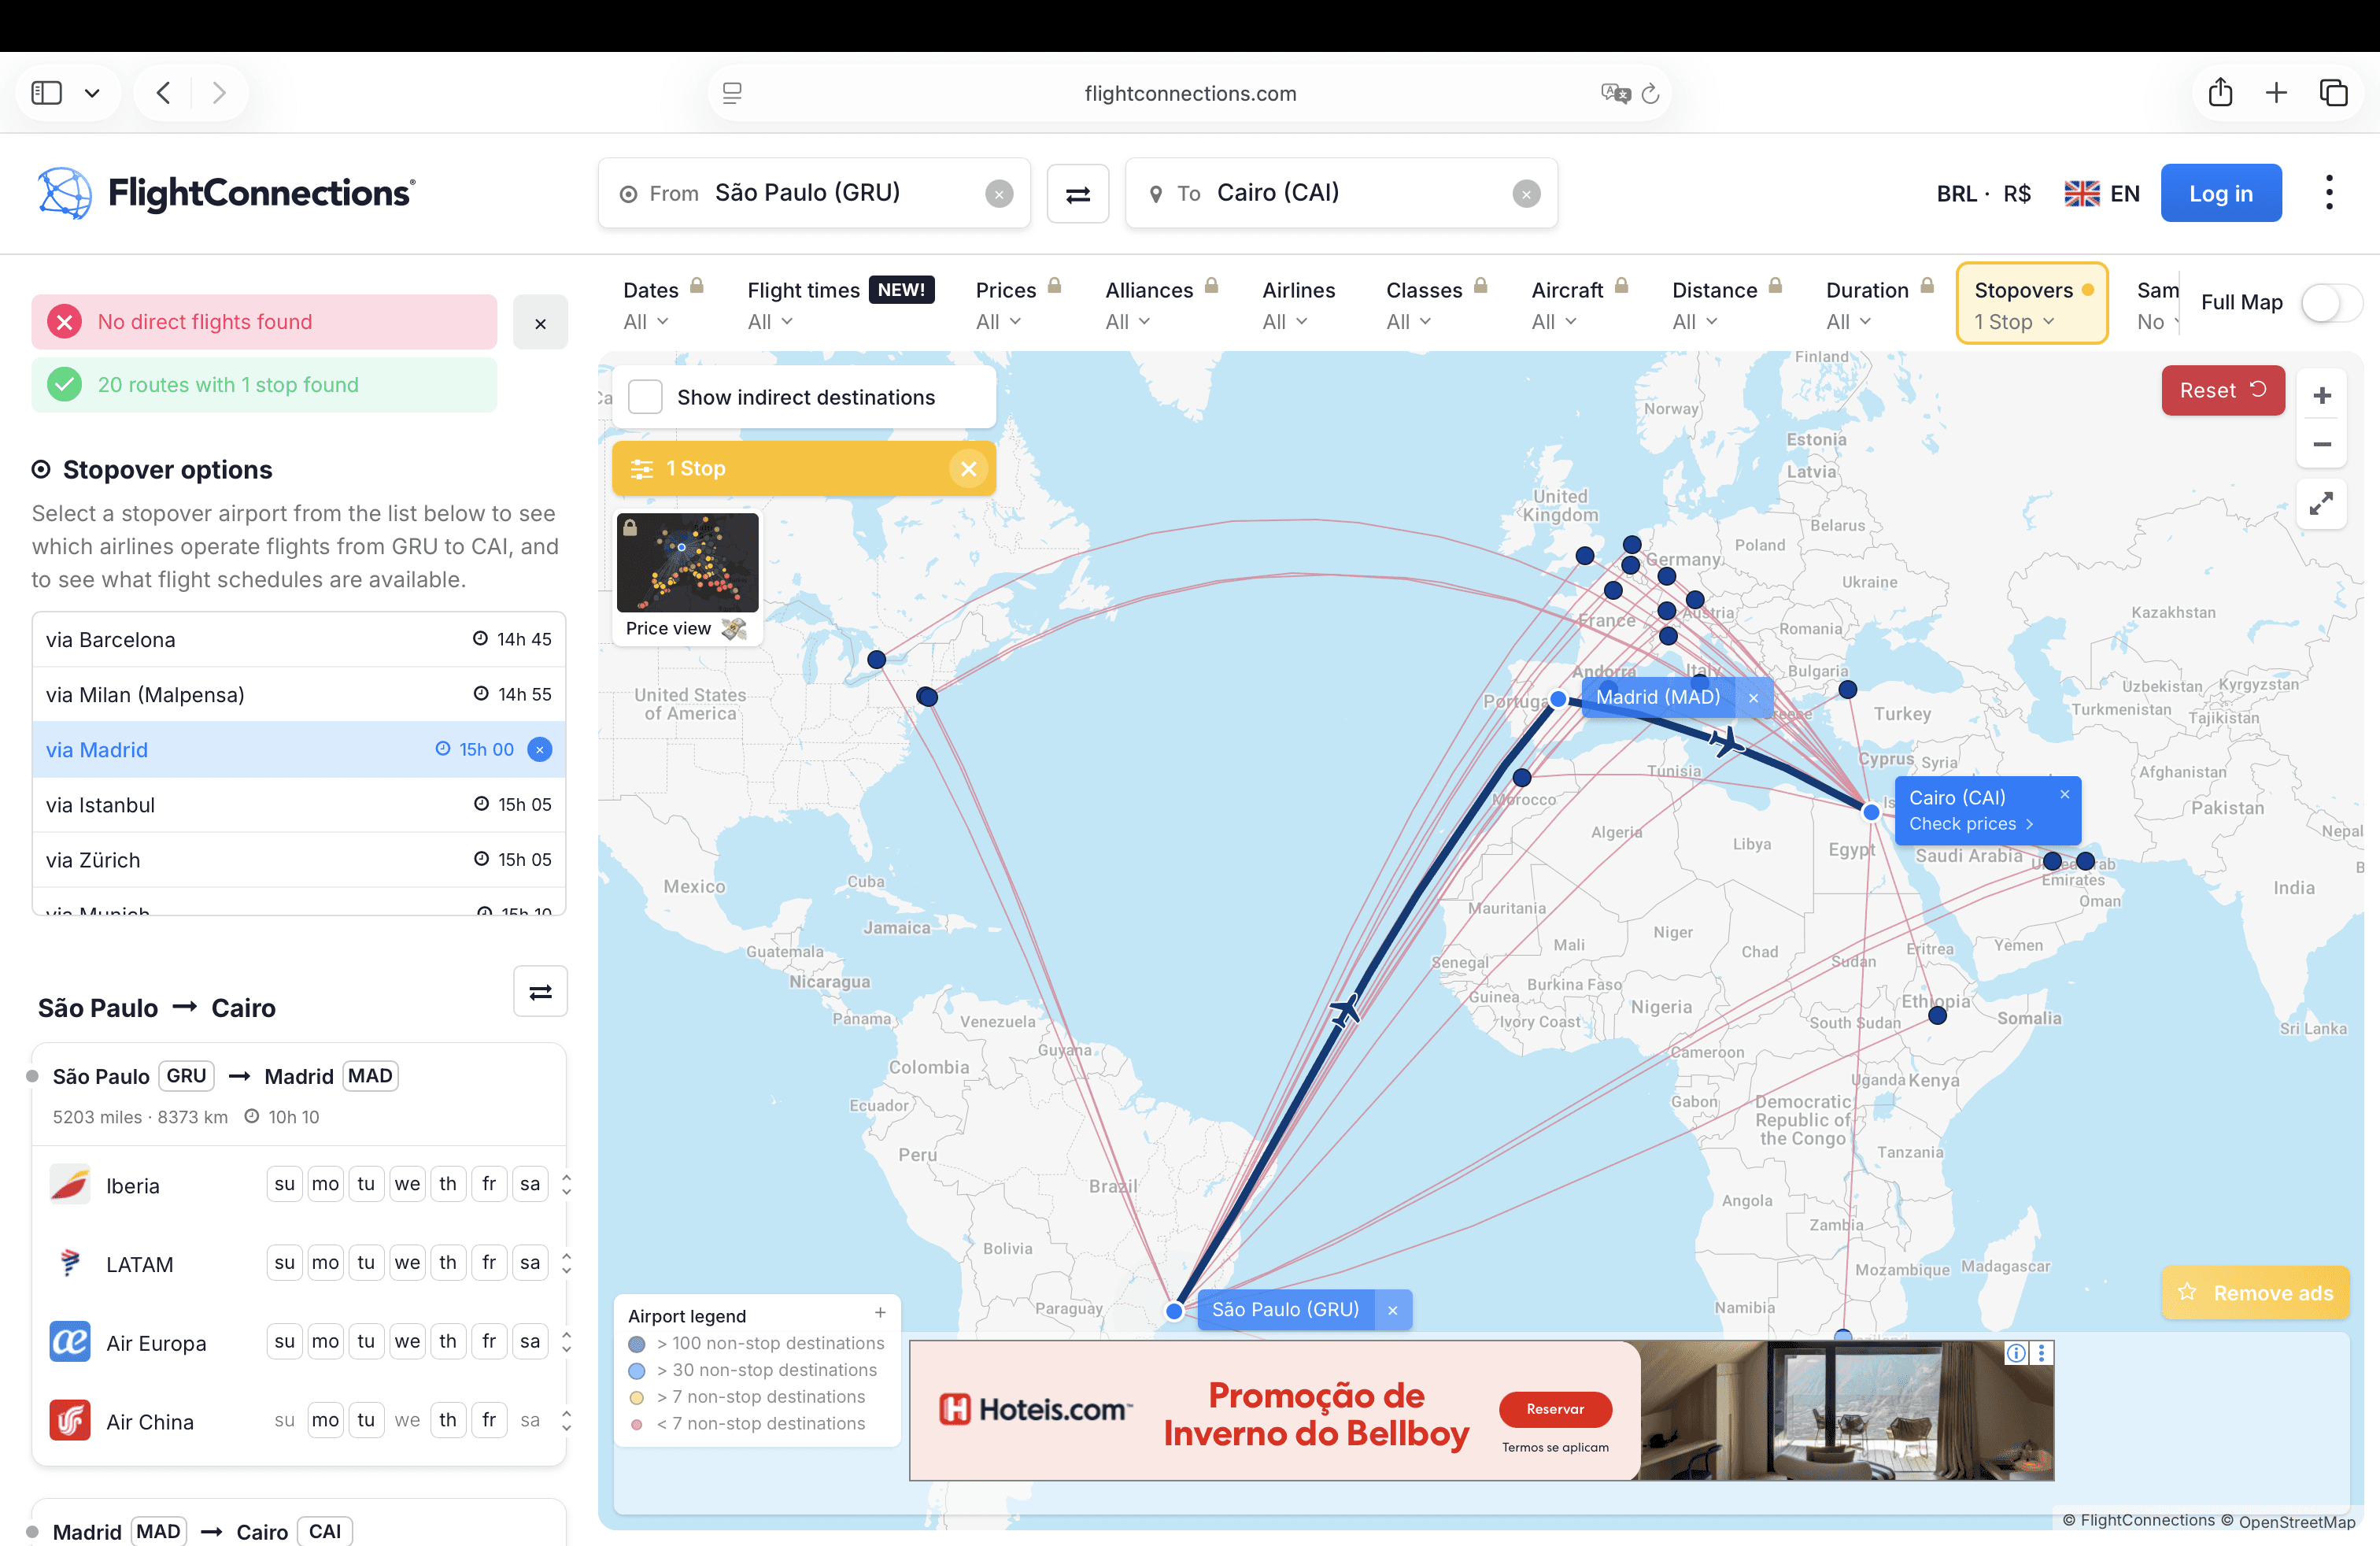Expand the Airport legend plus icon
Screen dimensions: 2380x1546
(x=880, y=1313)
